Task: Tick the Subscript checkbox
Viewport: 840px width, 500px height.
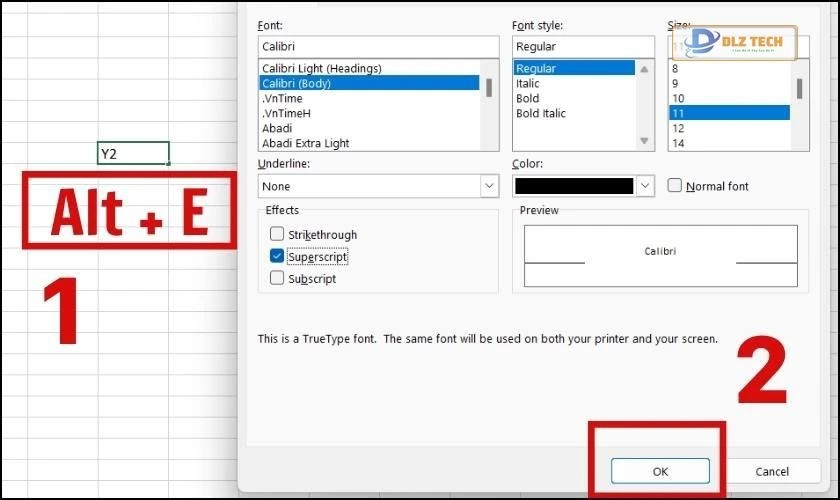Action: 277,279
